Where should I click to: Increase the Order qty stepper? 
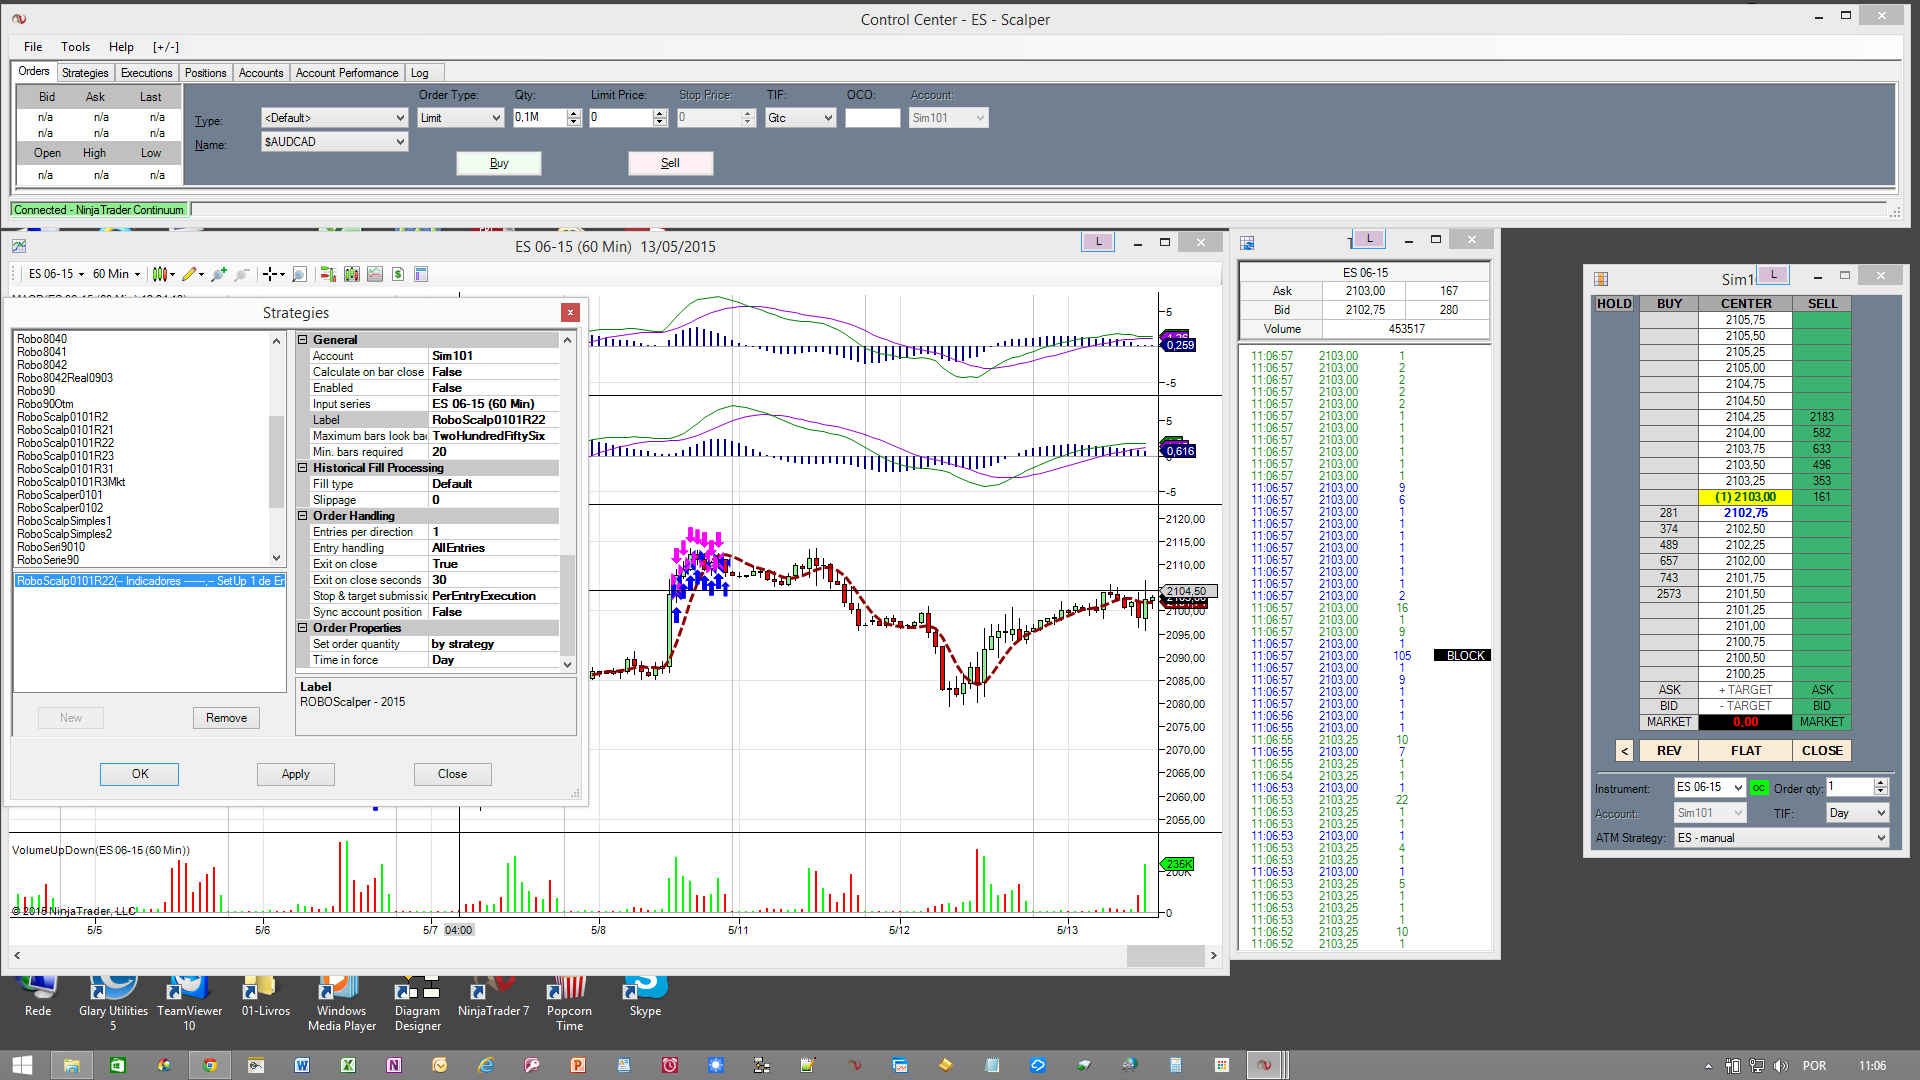tap(1880, 783)
